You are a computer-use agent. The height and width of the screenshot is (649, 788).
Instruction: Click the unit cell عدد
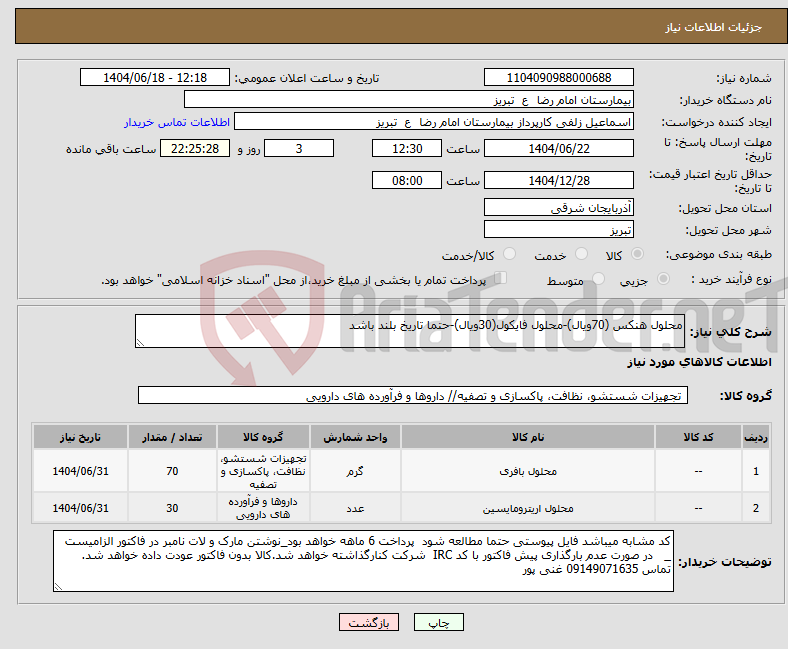tap(355, 508)
